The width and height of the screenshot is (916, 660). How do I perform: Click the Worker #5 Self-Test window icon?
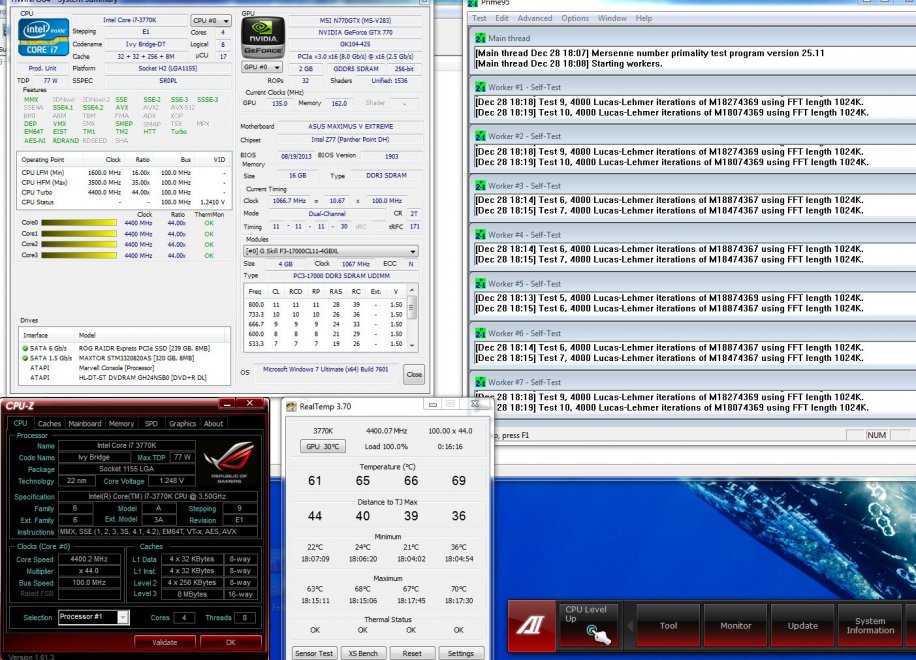tap(480, 283)
